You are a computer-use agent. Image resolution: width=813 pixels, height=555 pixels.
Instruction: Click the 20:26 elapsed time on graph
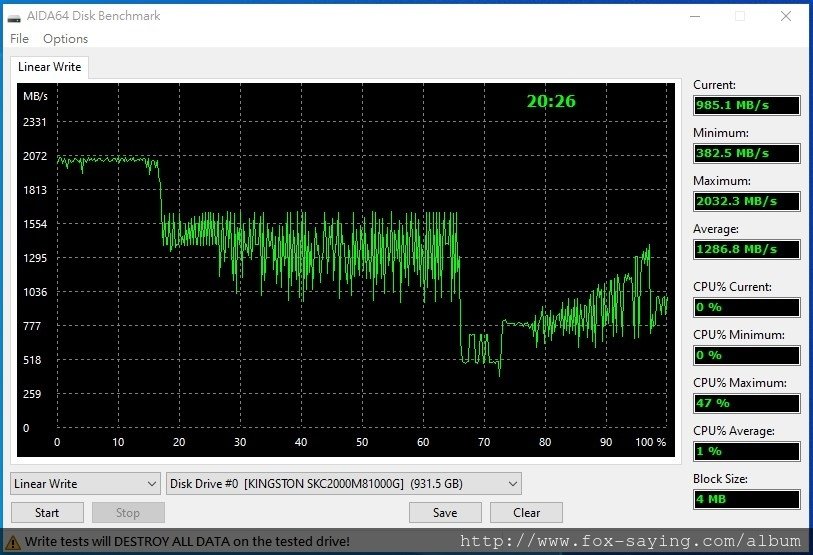click(551, 101)
